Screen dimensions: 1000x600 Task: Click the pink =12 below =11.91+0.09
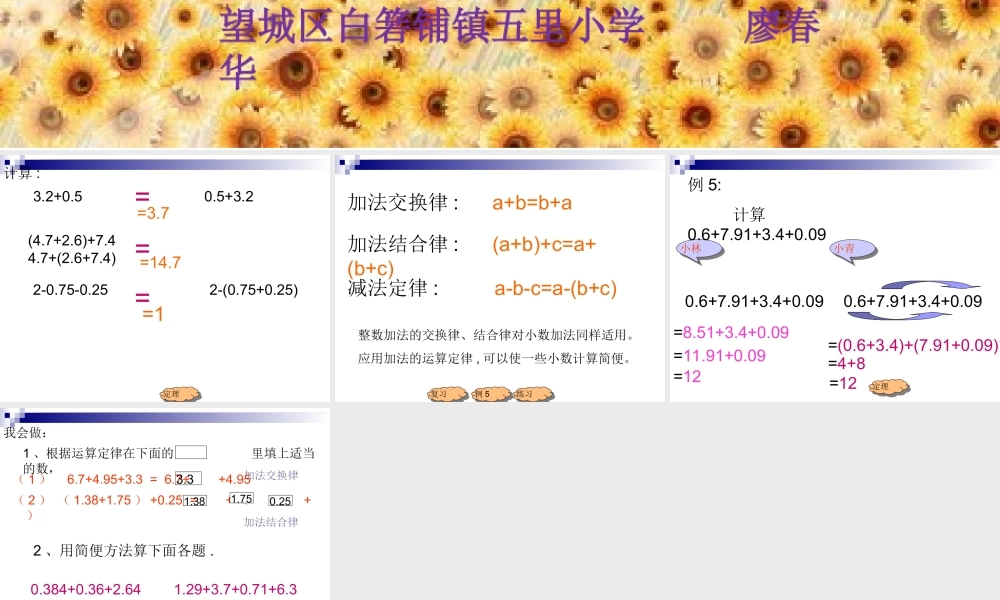click(687, 376)
